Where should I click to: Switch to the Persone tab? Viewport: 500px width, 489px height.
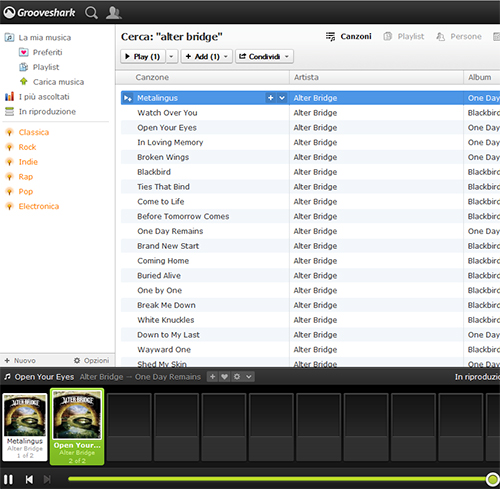(459, 36)
